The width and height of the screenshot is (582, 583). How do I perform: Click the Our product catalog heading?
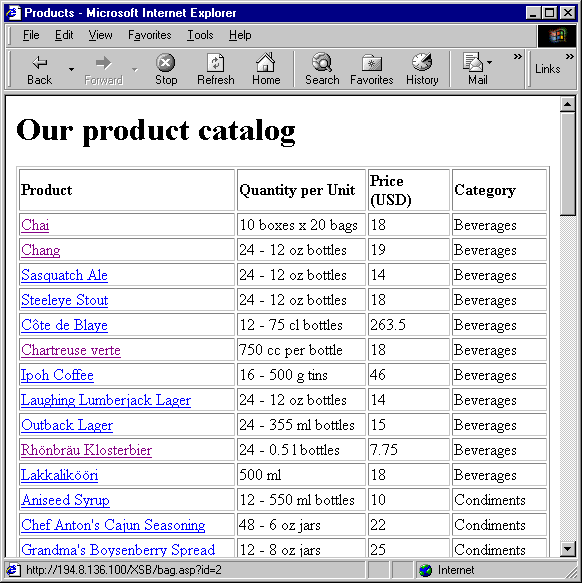[156, 130]
